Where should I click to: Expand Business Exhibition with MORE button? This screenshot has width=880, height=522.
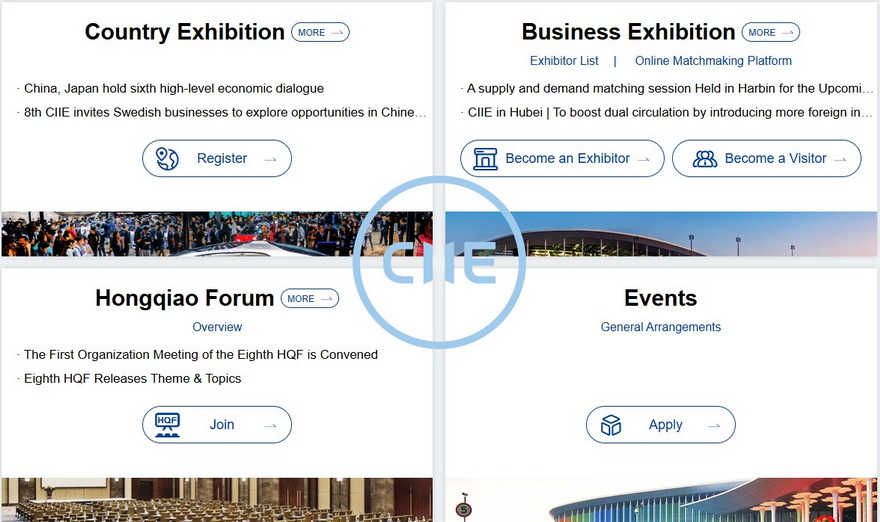point(771,32)
